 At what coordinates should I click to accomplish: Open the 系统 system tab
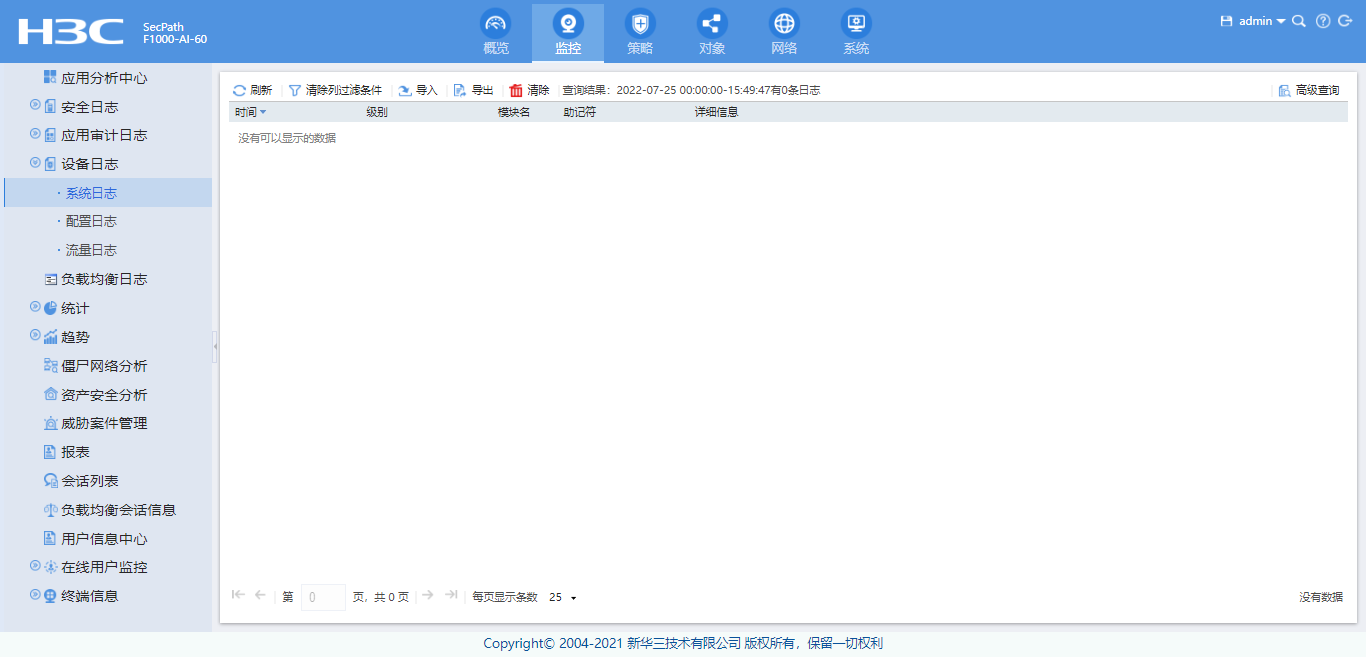856,32
